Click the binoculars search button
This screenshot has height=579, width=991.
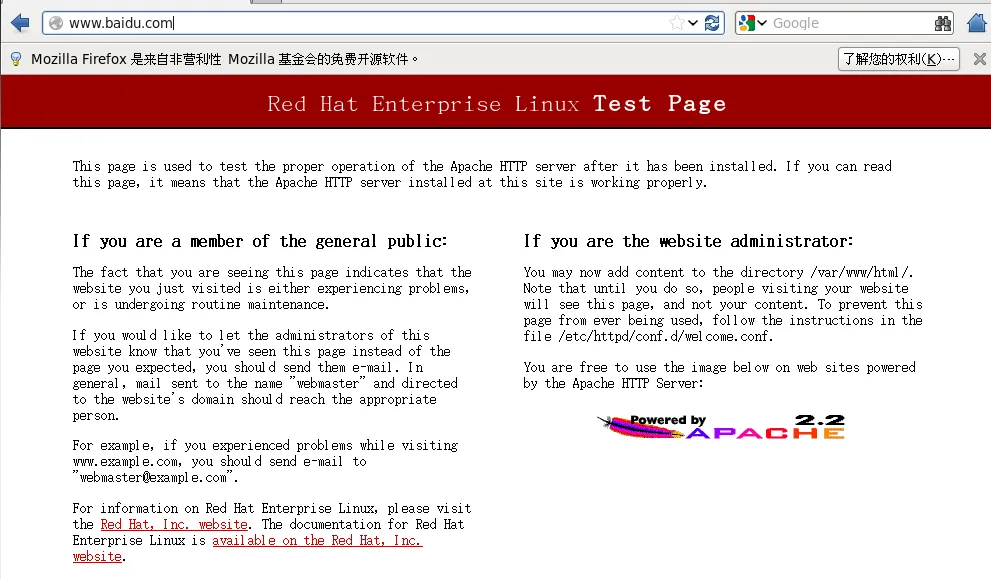942,23
